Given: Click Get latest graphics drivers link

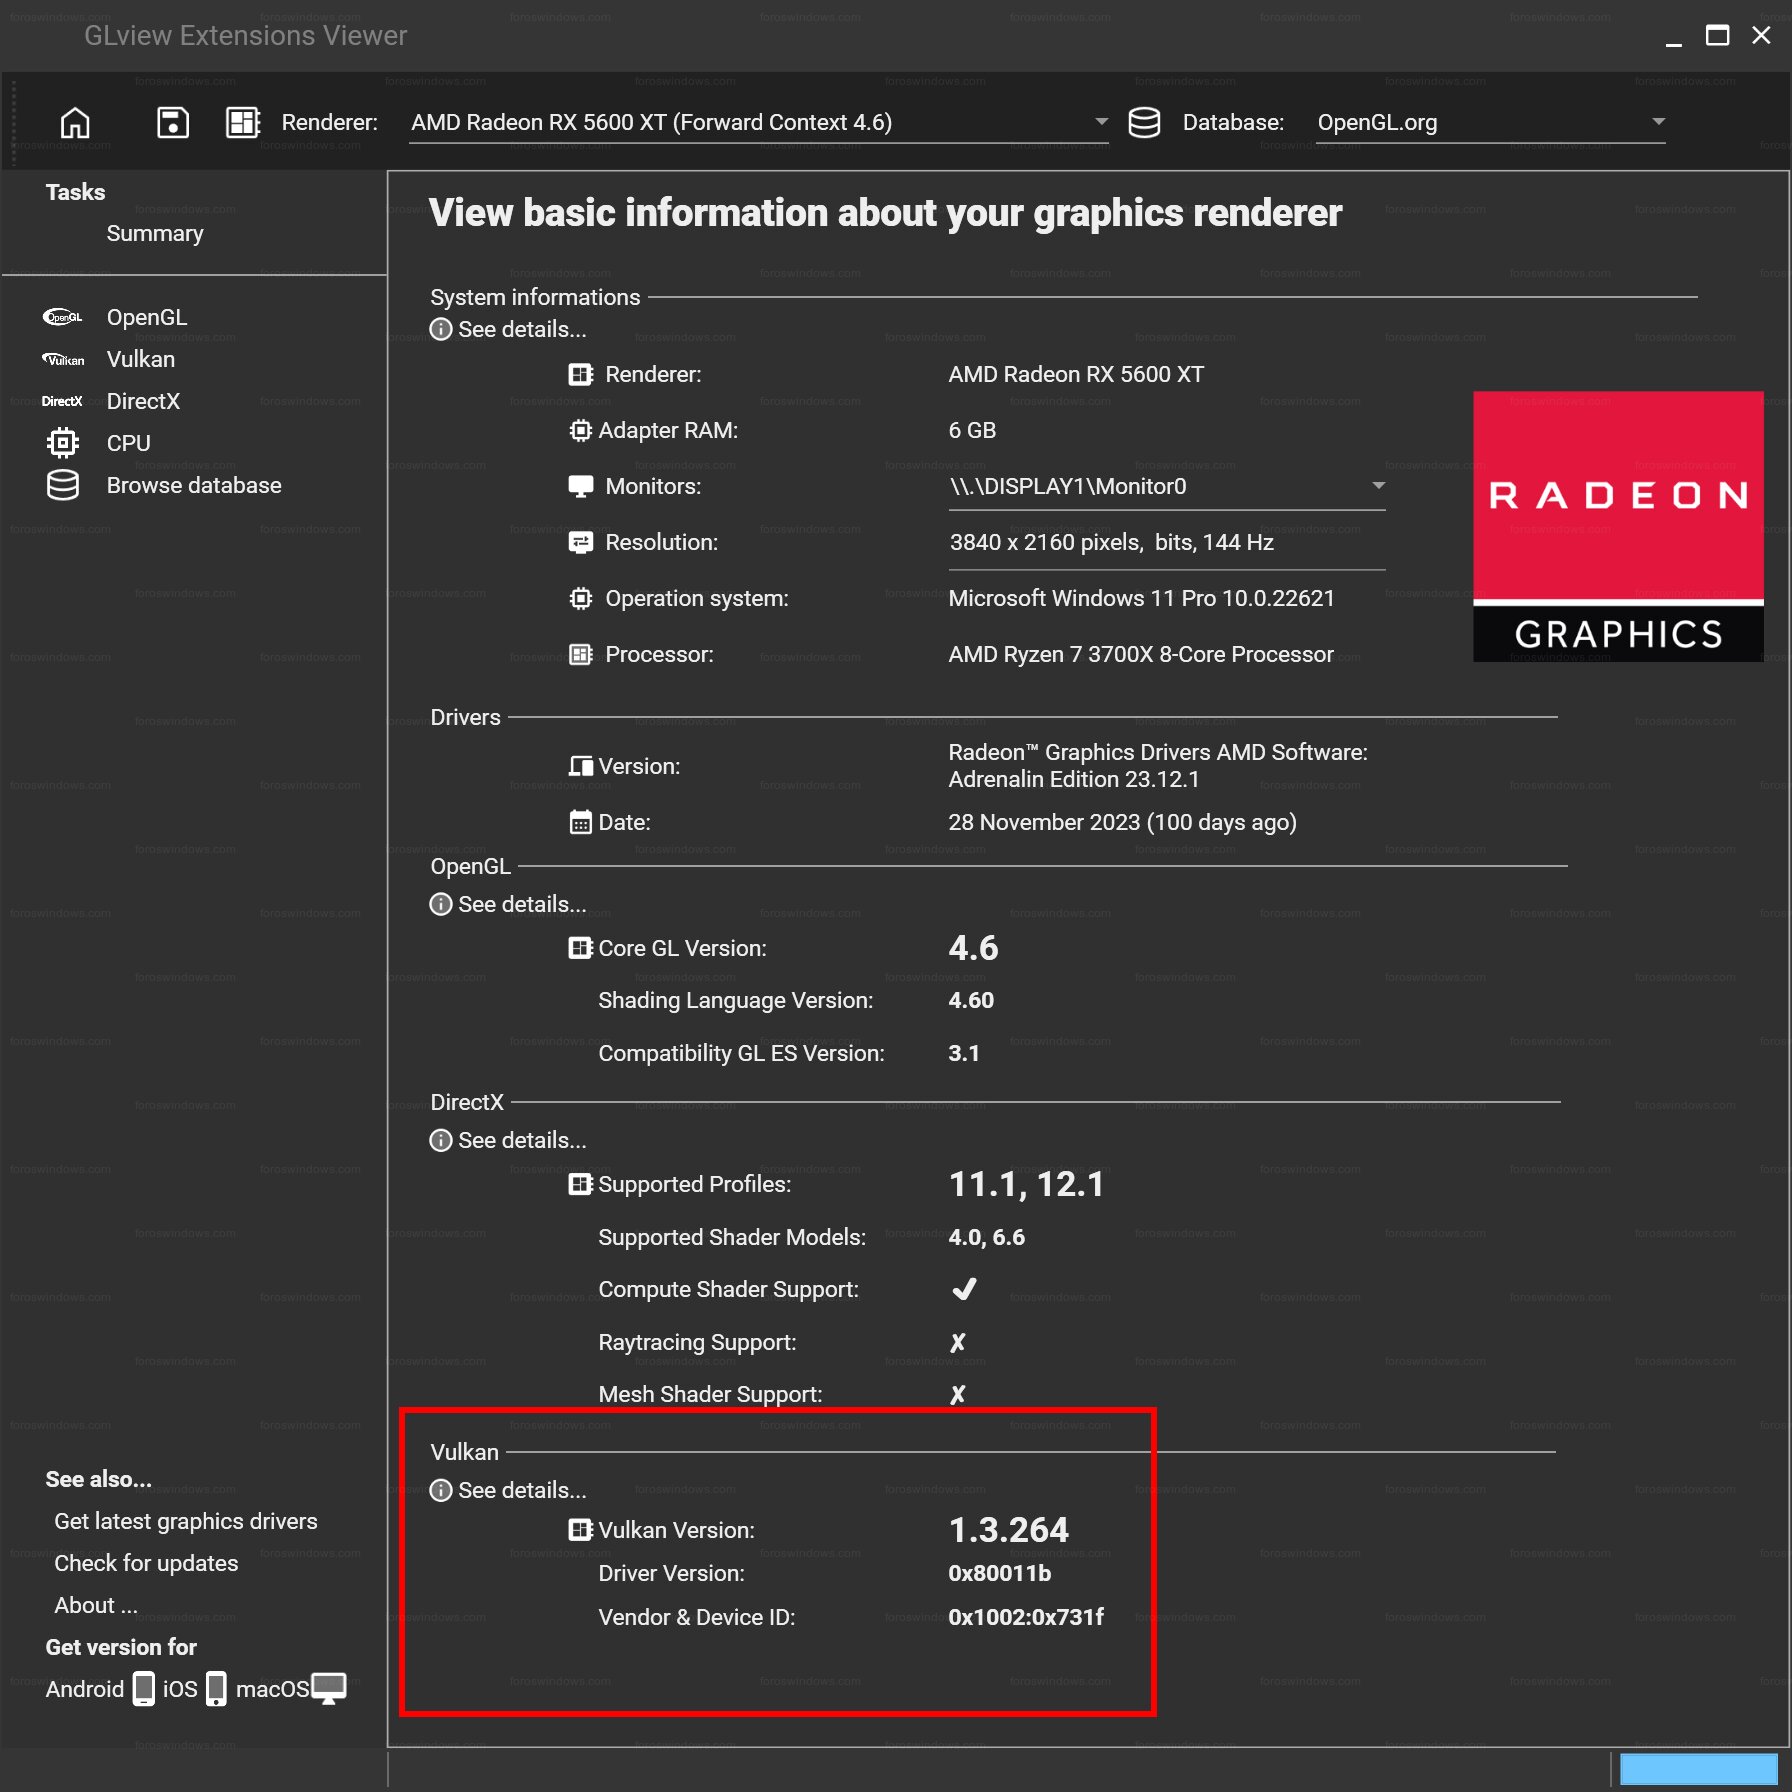Looking at the screenshot, I should click(x=186, y=1522).
